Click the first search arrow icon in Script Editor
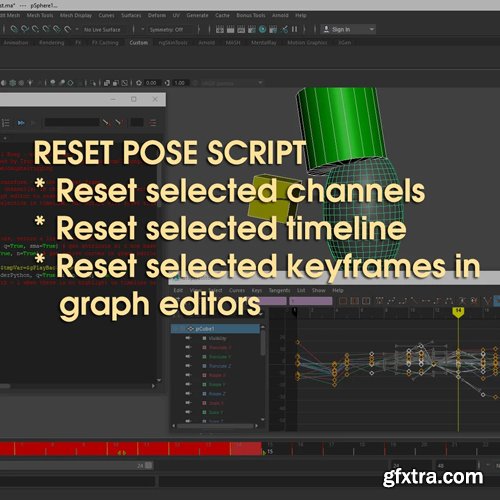This screenshot has height=500, width=500. (x=105, y=123)
